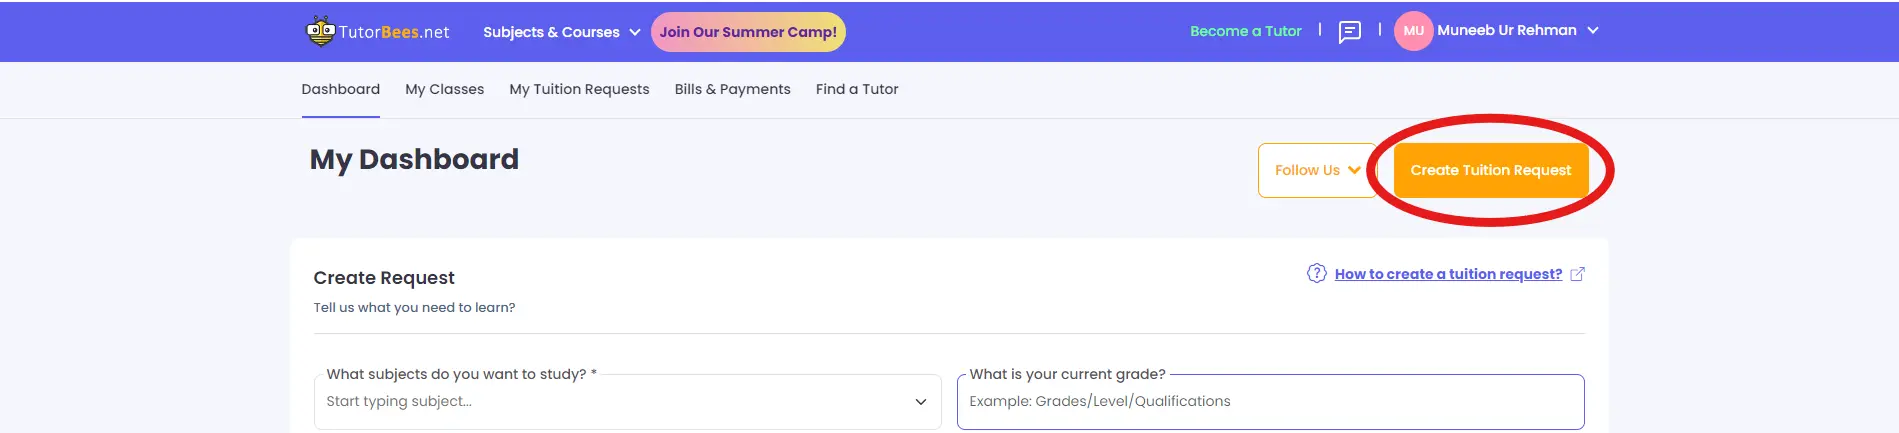Click the Start typing subject field
The height and width of the screenshot is (433, 1899).
click(610, 402)
